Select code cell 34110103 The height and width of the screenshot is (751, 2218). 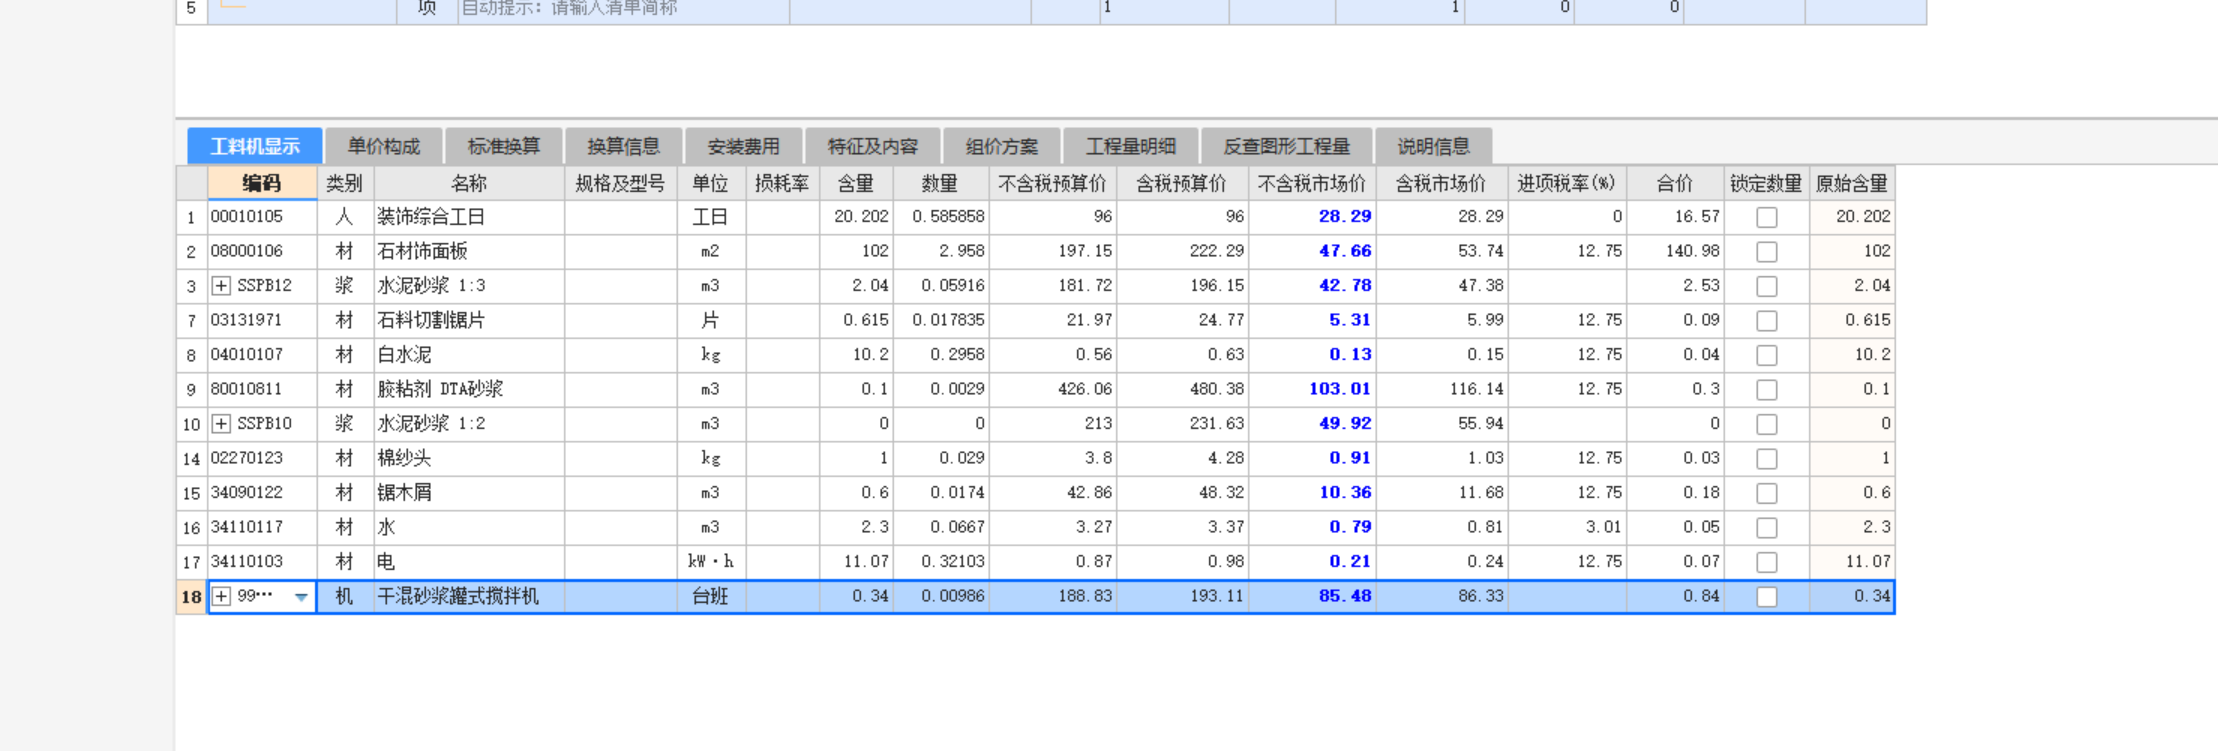262,562
